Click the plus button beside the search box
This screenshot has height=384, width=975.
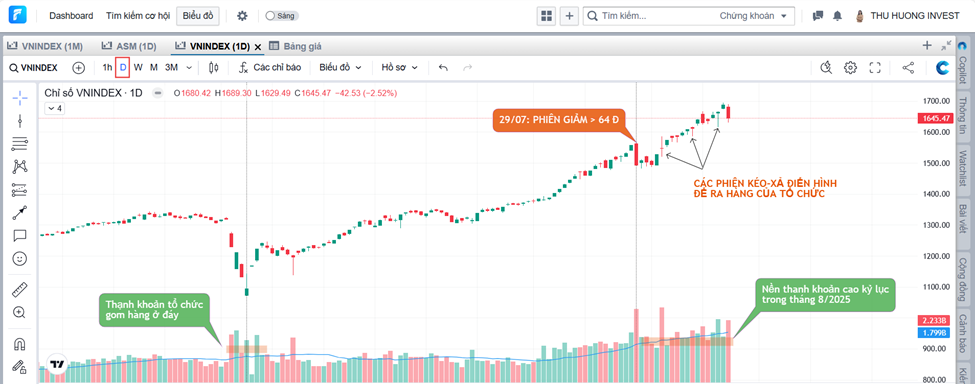pos(569,16)
